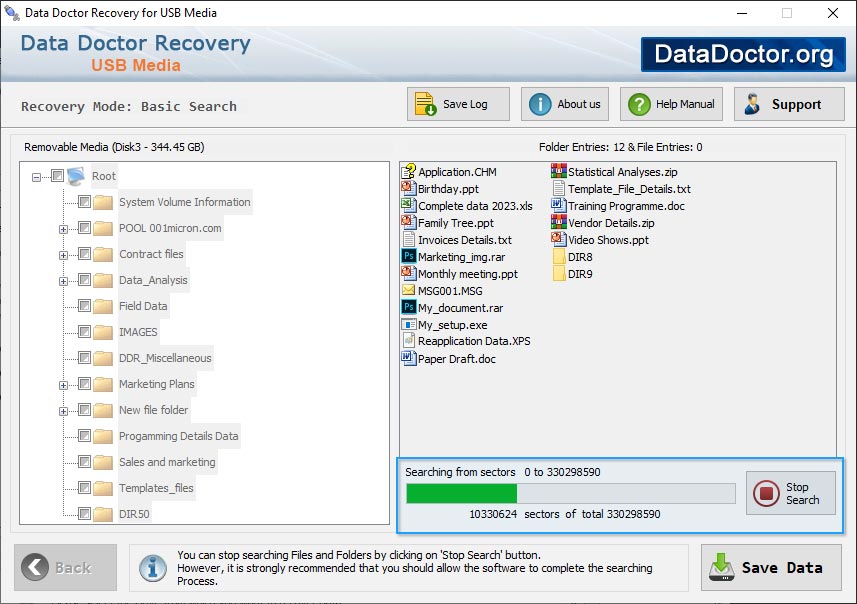857x604 pixels.
Task: Select the Marketing Plans tree label
Action: (x=157, y=384)
